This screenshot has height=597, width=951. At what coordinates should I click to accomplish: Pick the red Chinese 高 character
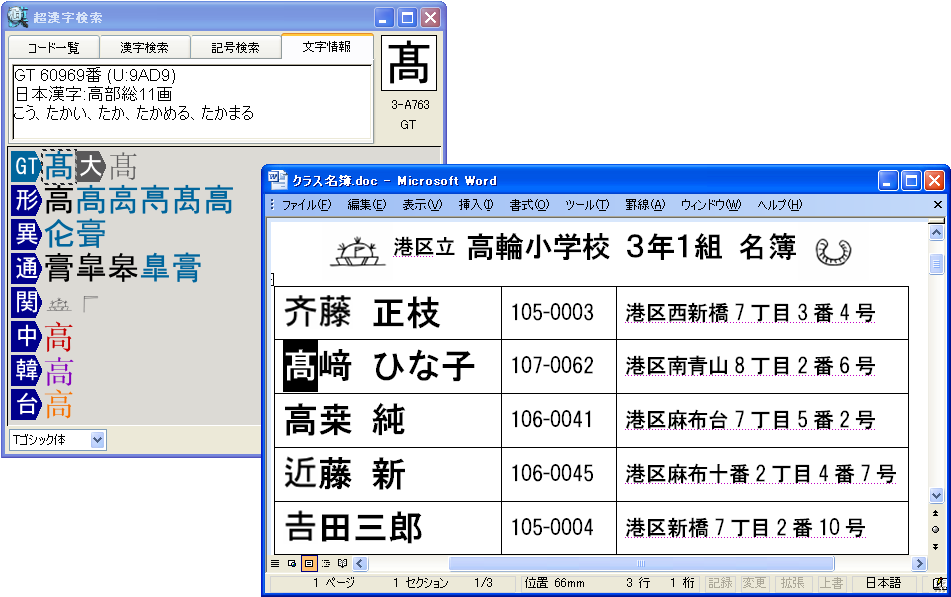pyautogui.click(x=59, y=337)
